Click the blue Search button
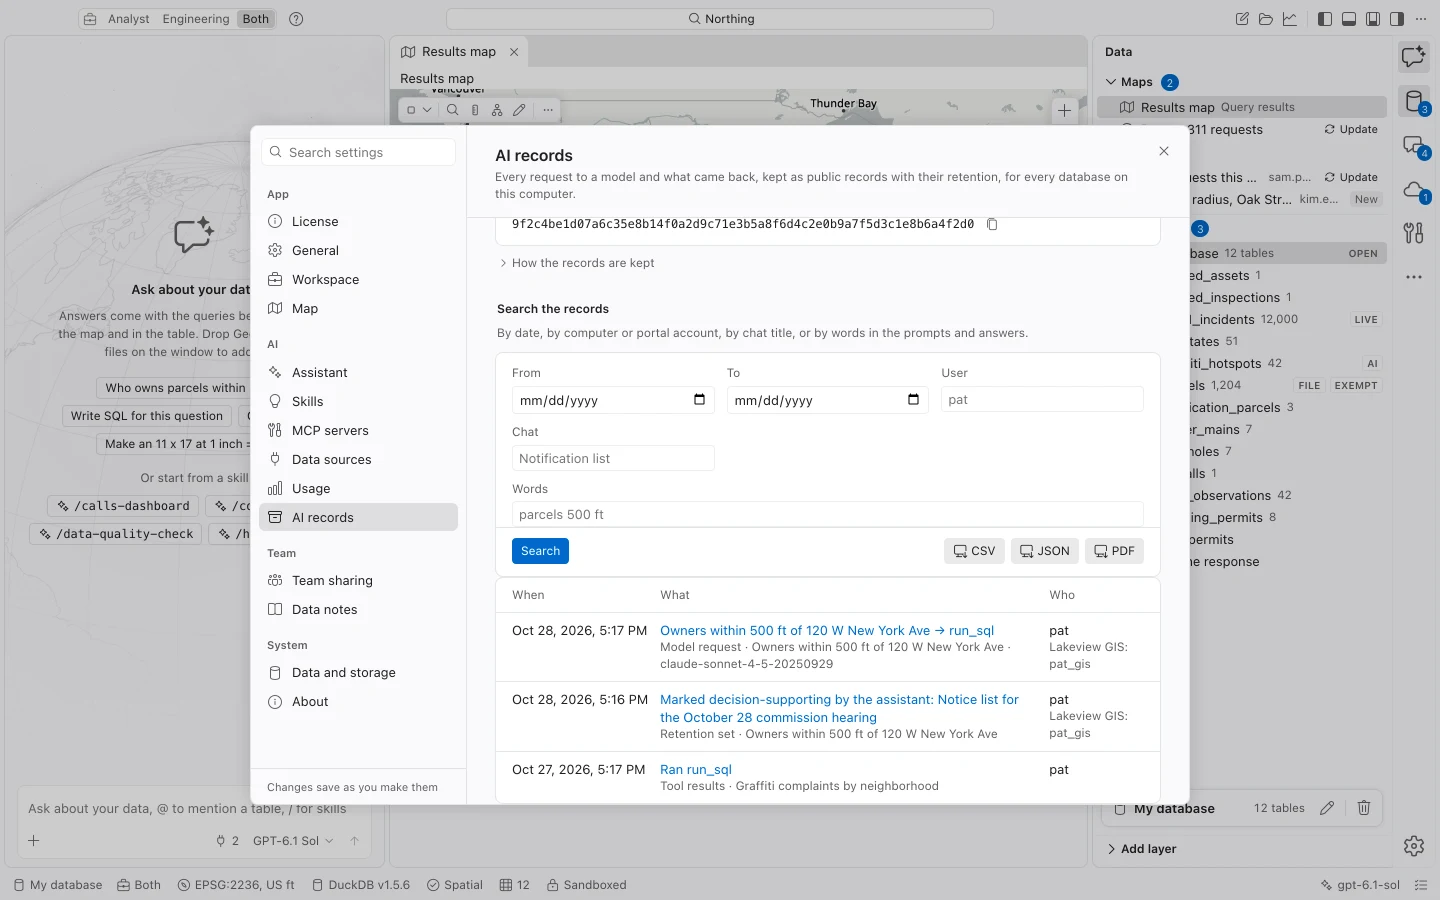Viewport: 1440px width, 900px height. (540, 551)
